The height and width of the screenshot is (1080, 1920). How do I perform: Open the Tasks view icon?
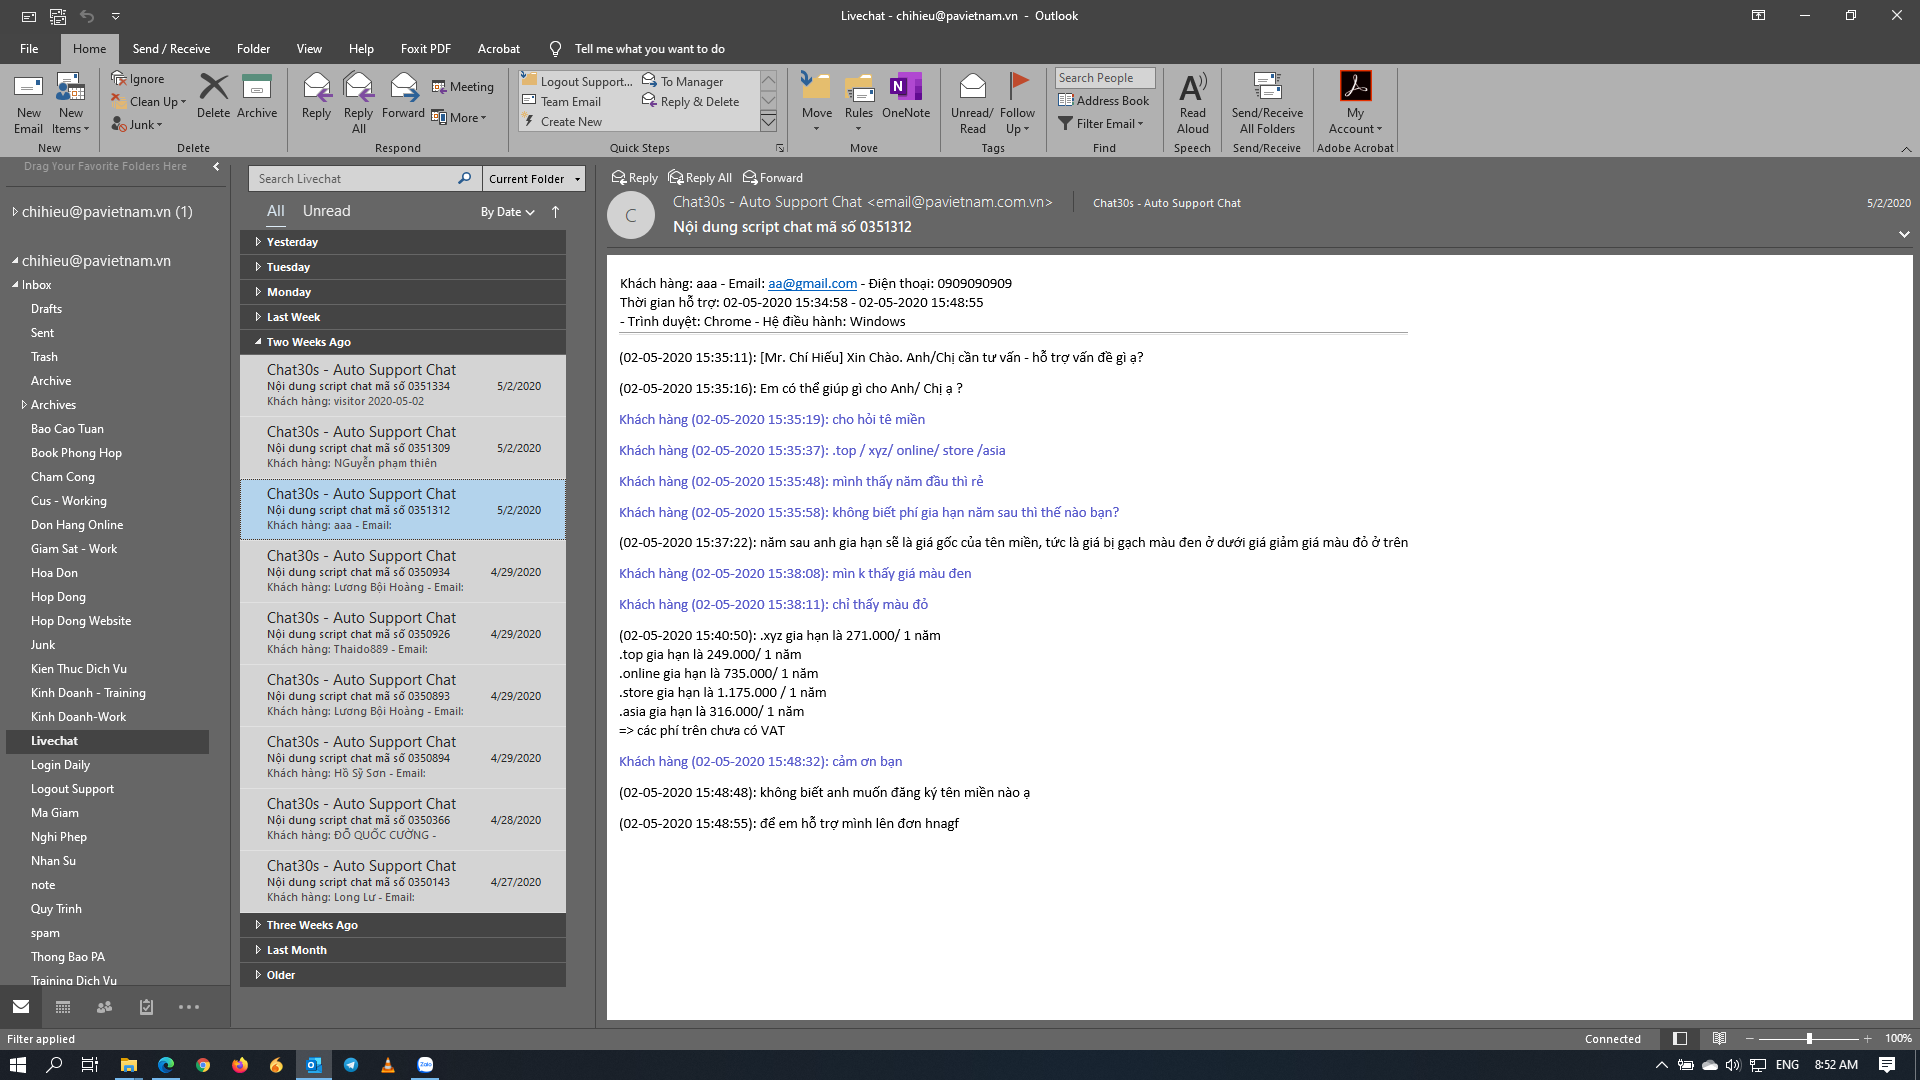(x=146, y=1007)
